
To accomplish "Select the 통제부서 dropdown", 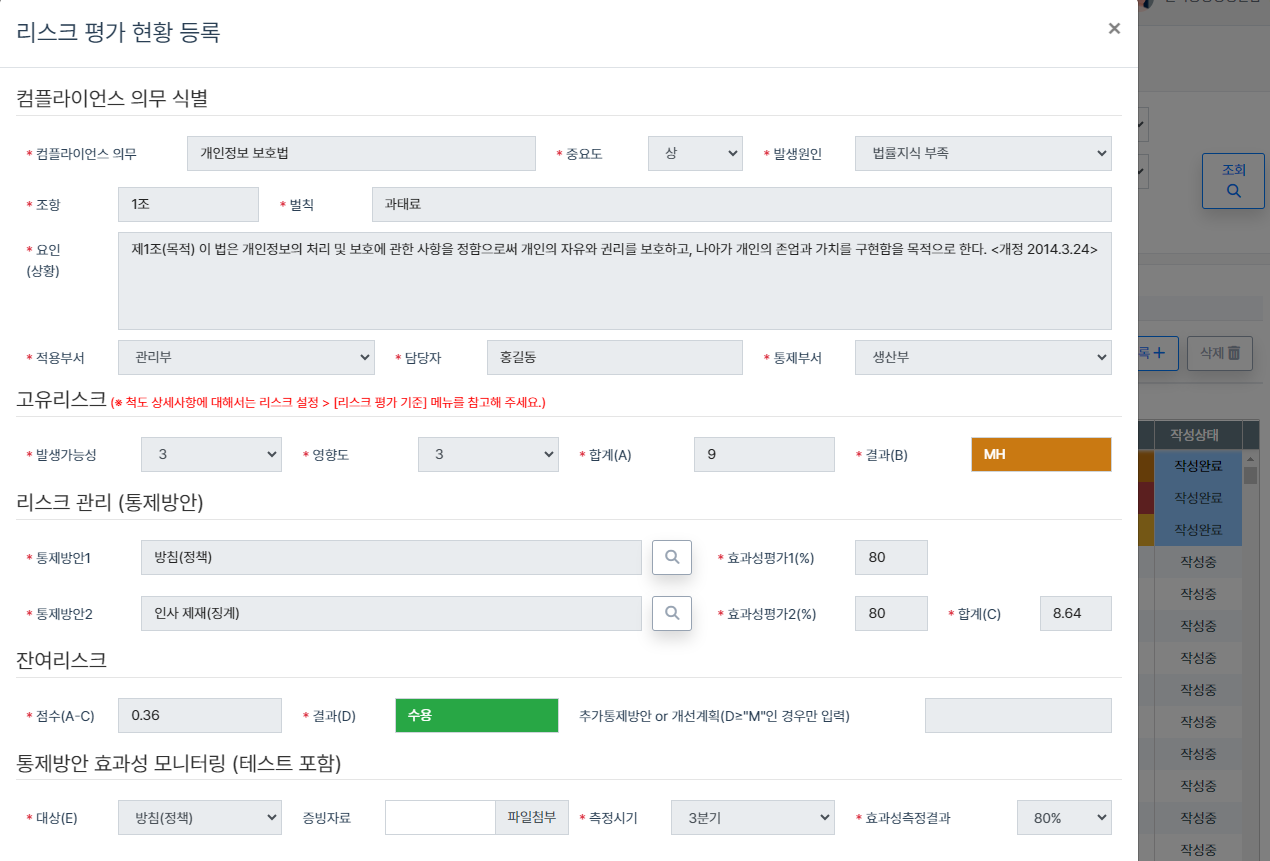I will 982,358.
